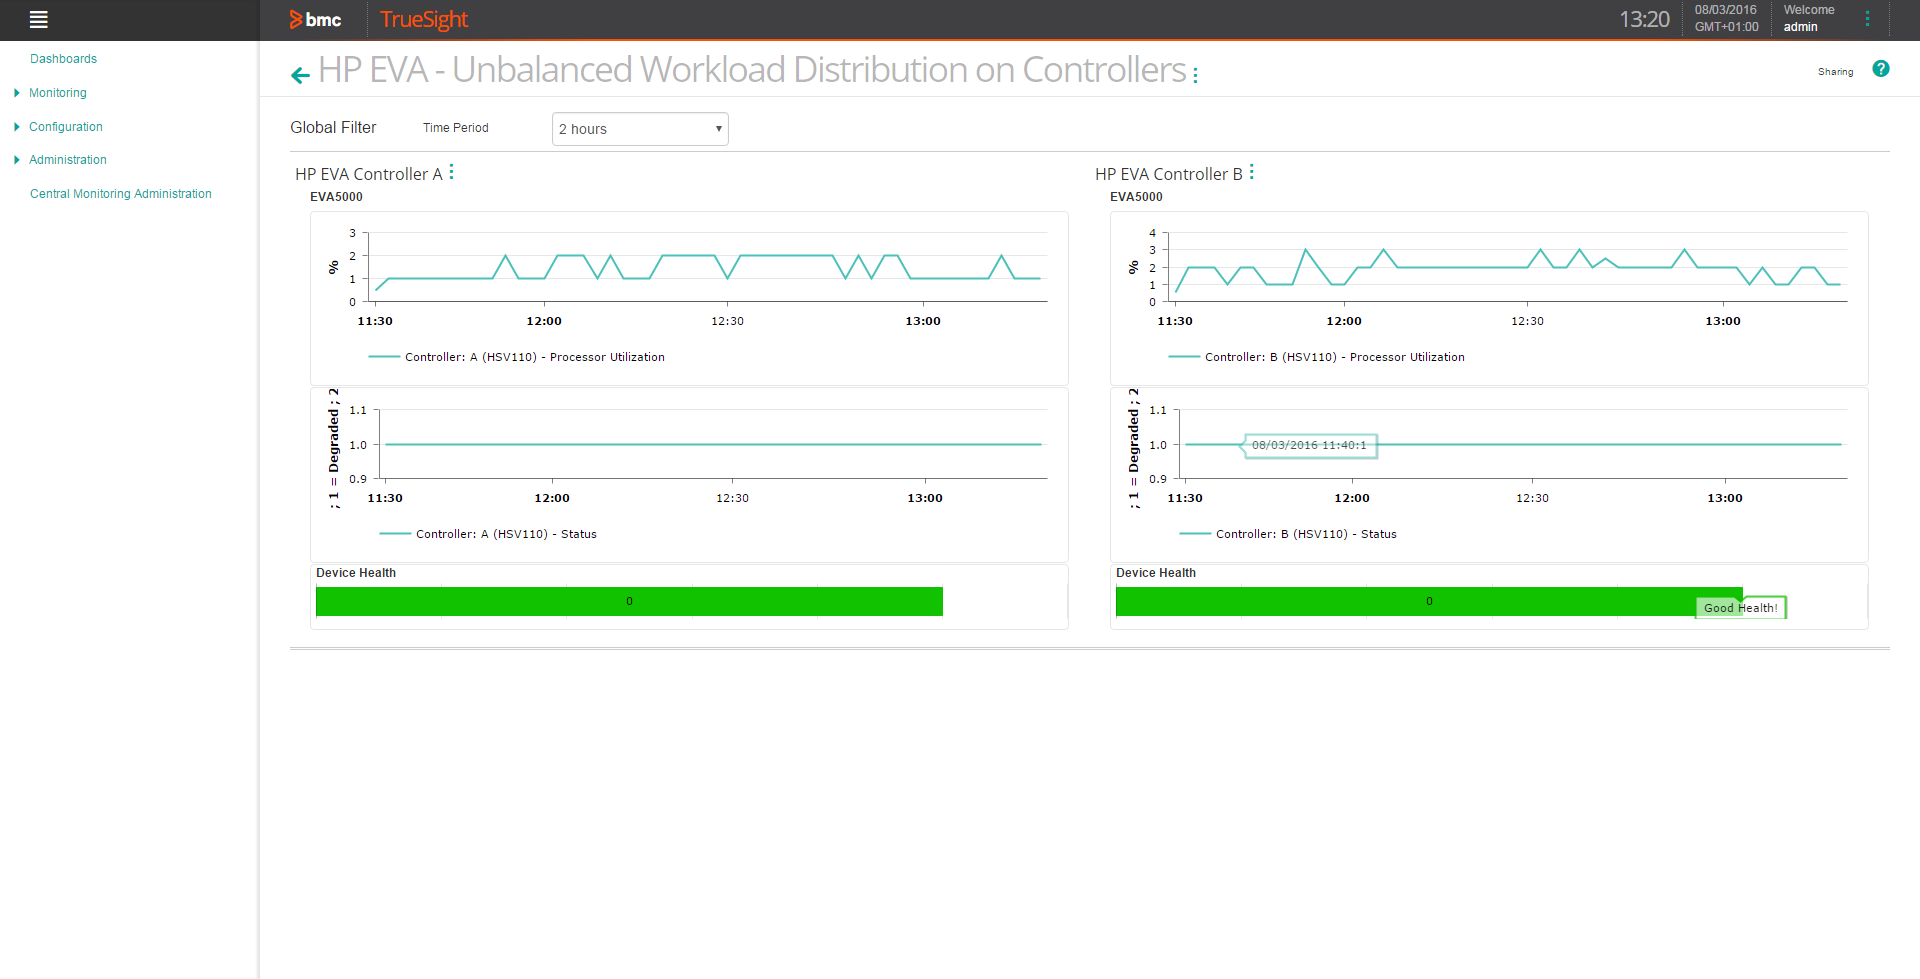Click the BMC logo

(315, 20)
